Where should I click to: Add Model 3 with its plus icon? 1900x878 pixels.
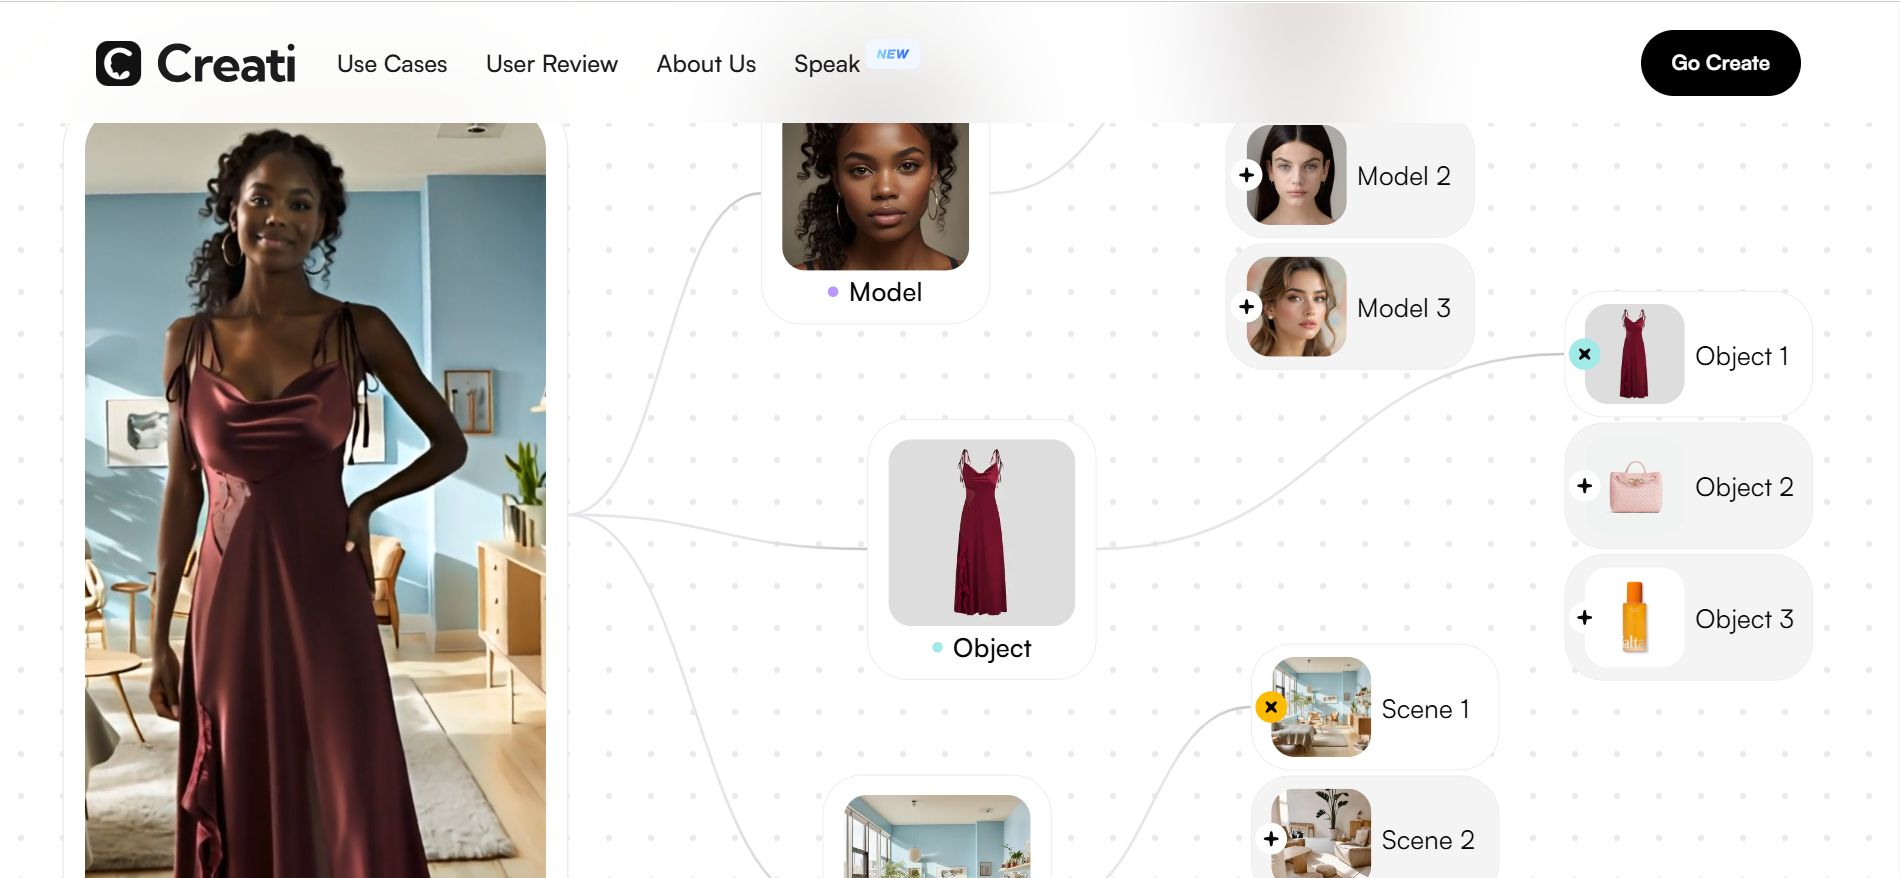coord(1246,306)
